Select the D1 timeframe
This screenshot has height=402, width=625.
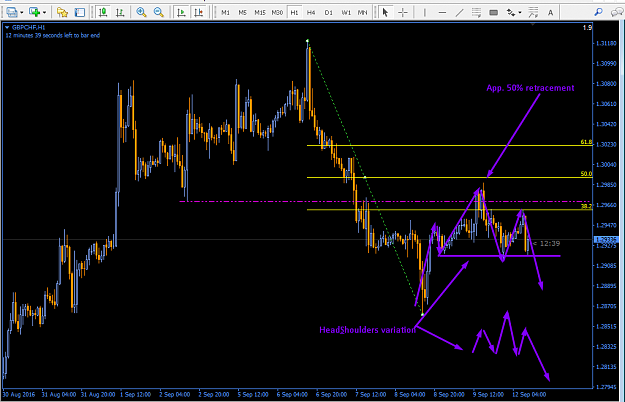tap(328, 13)
